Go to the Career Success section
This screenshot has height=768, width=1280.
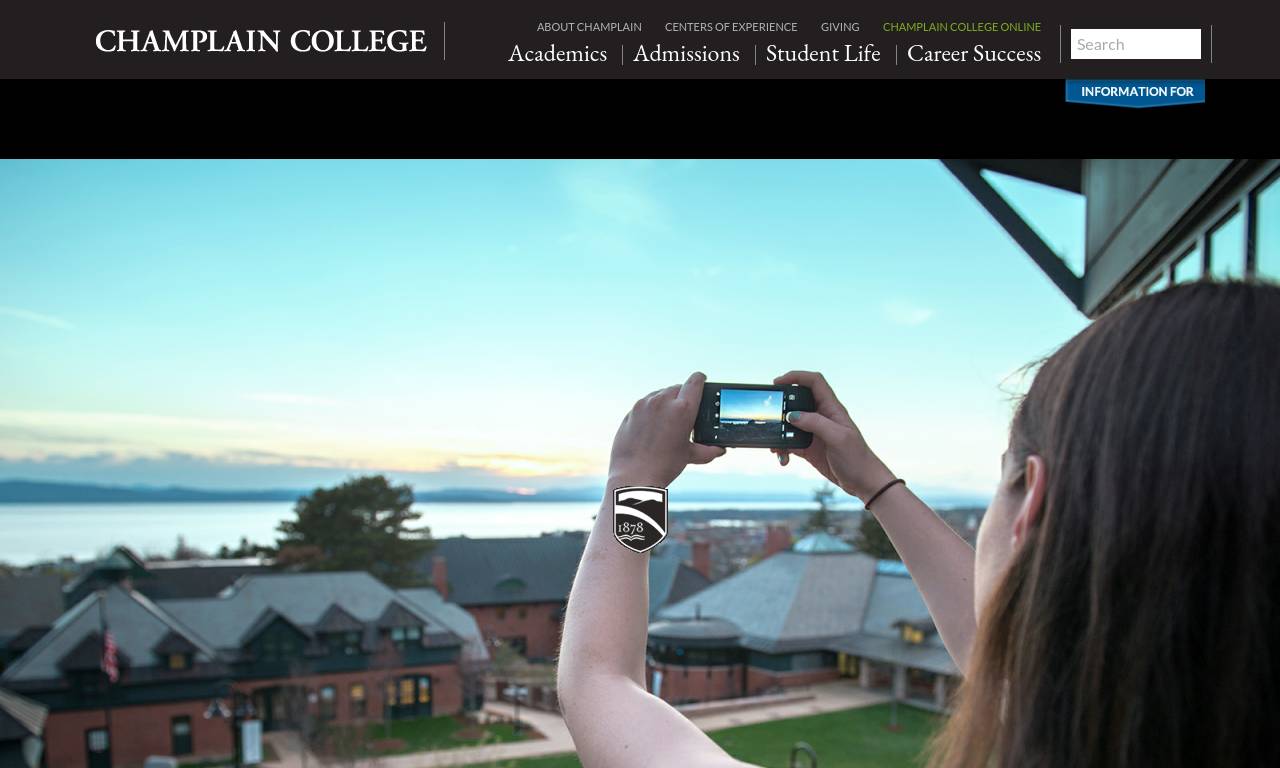coord(974,53)
